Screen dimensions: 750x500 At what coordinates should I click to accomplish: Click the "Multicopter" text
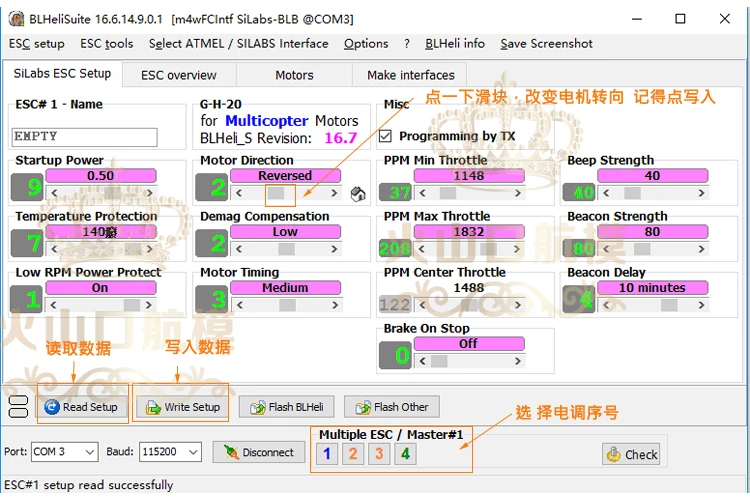pyautogui.click(x=266, y=121)
